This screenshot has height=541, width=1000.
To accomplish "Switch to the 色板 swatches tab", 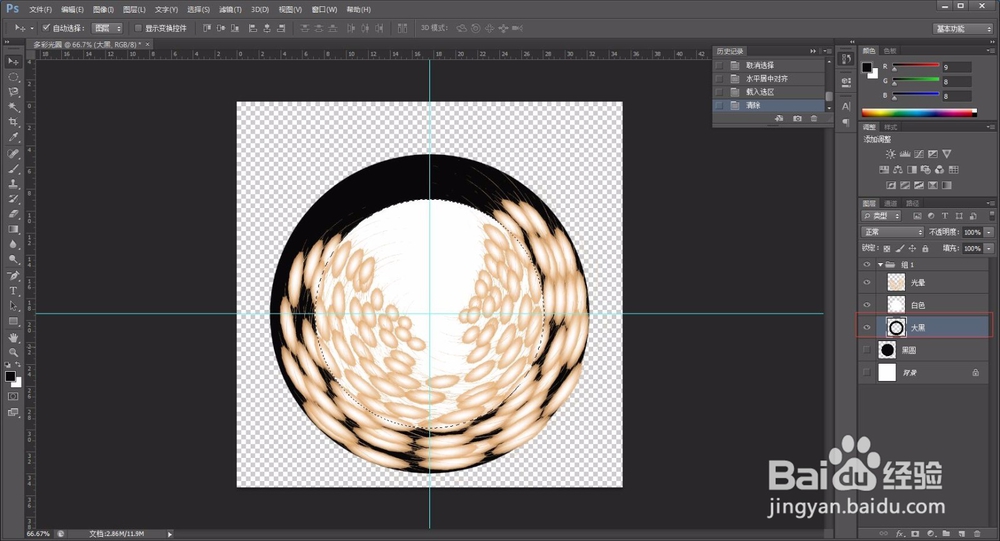I will [x=890, y=50].
